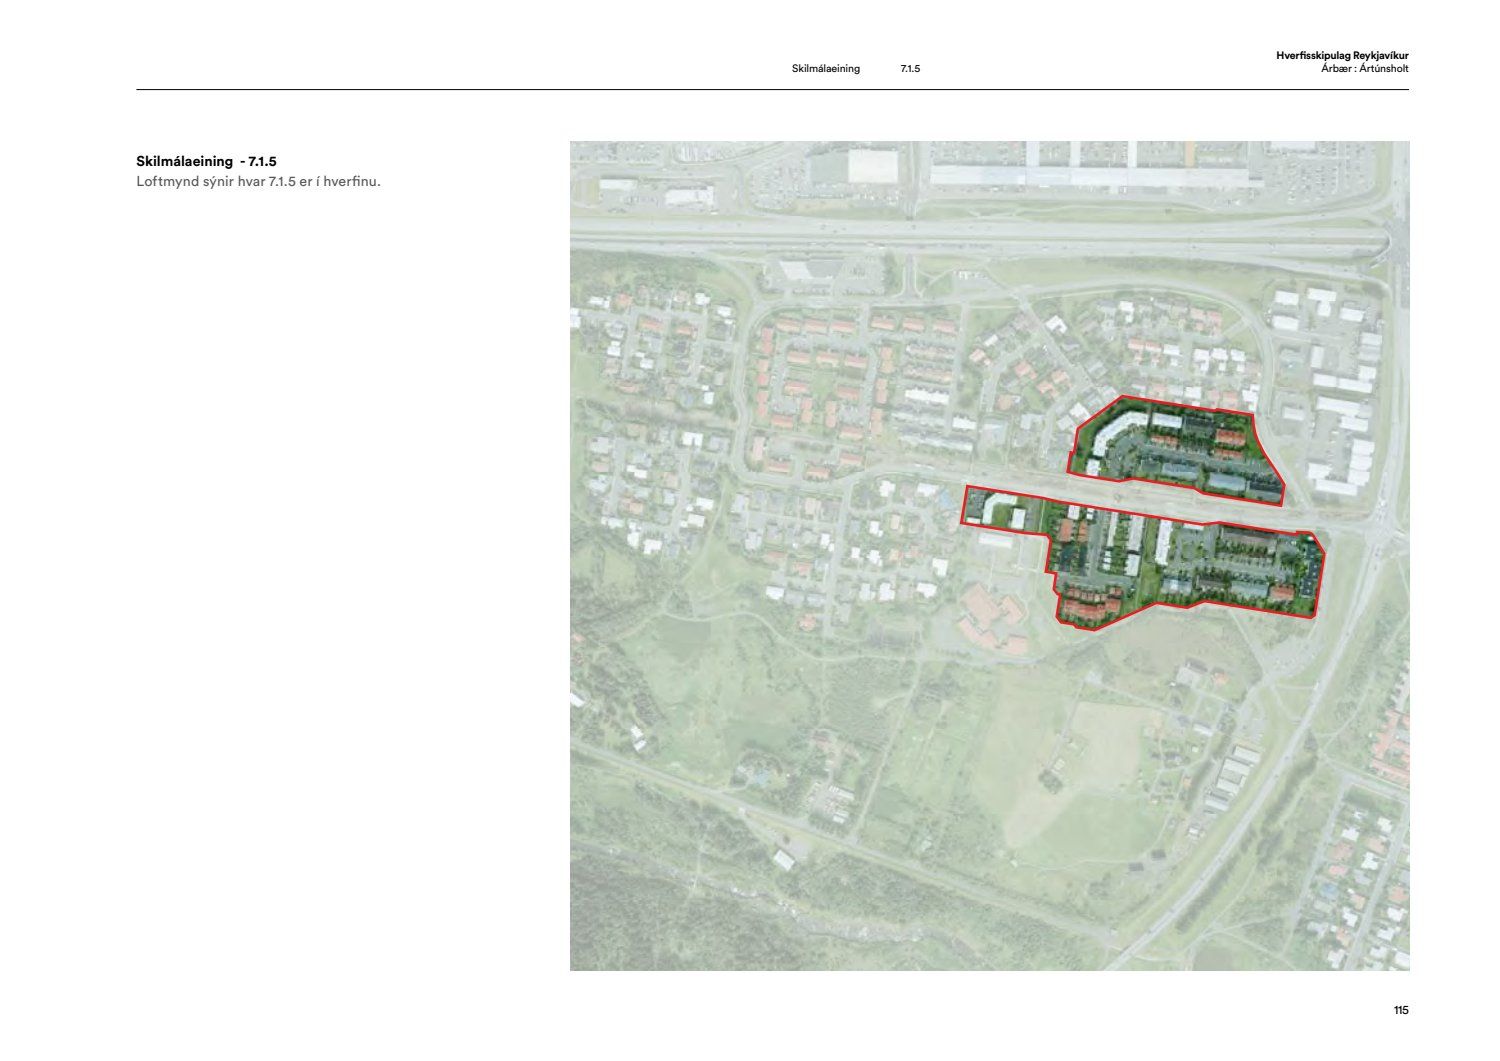The height and width of the screenshot is (1061, 1500).
Task: Click the long white warehouse roof north of the highway
Action: [1090, 177]
